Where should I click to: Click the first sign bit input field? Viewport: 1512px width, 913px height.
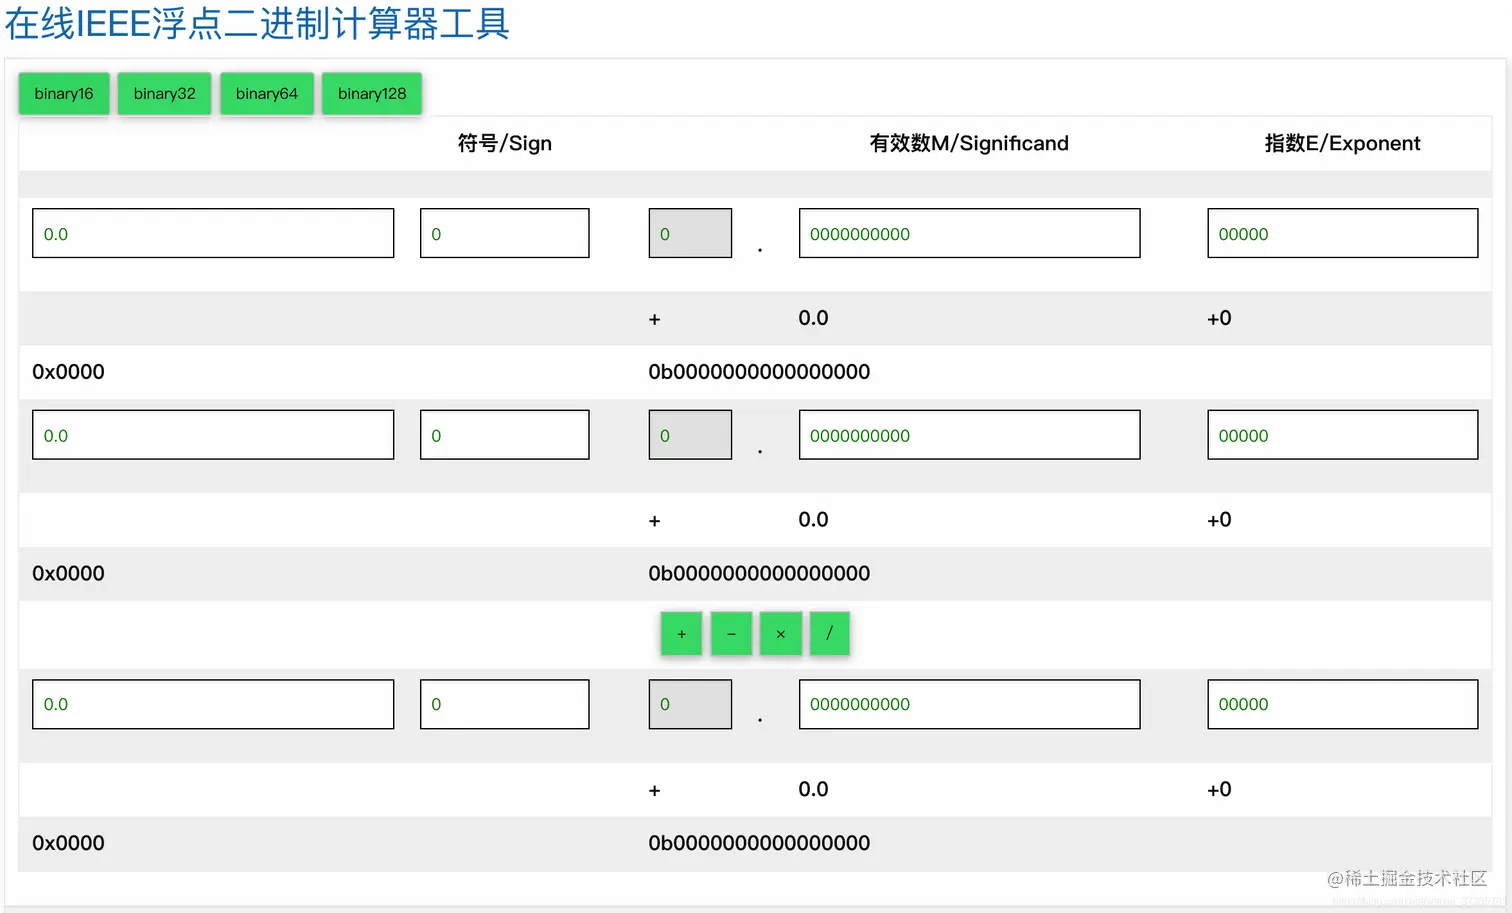(504, 233)
